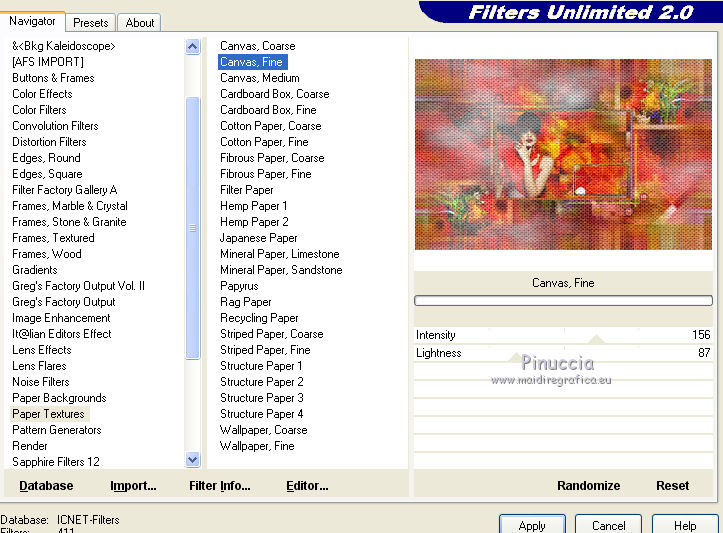Choose Papyrus filter
Screen dimensions: 723x533
click(x=239, y=286)
